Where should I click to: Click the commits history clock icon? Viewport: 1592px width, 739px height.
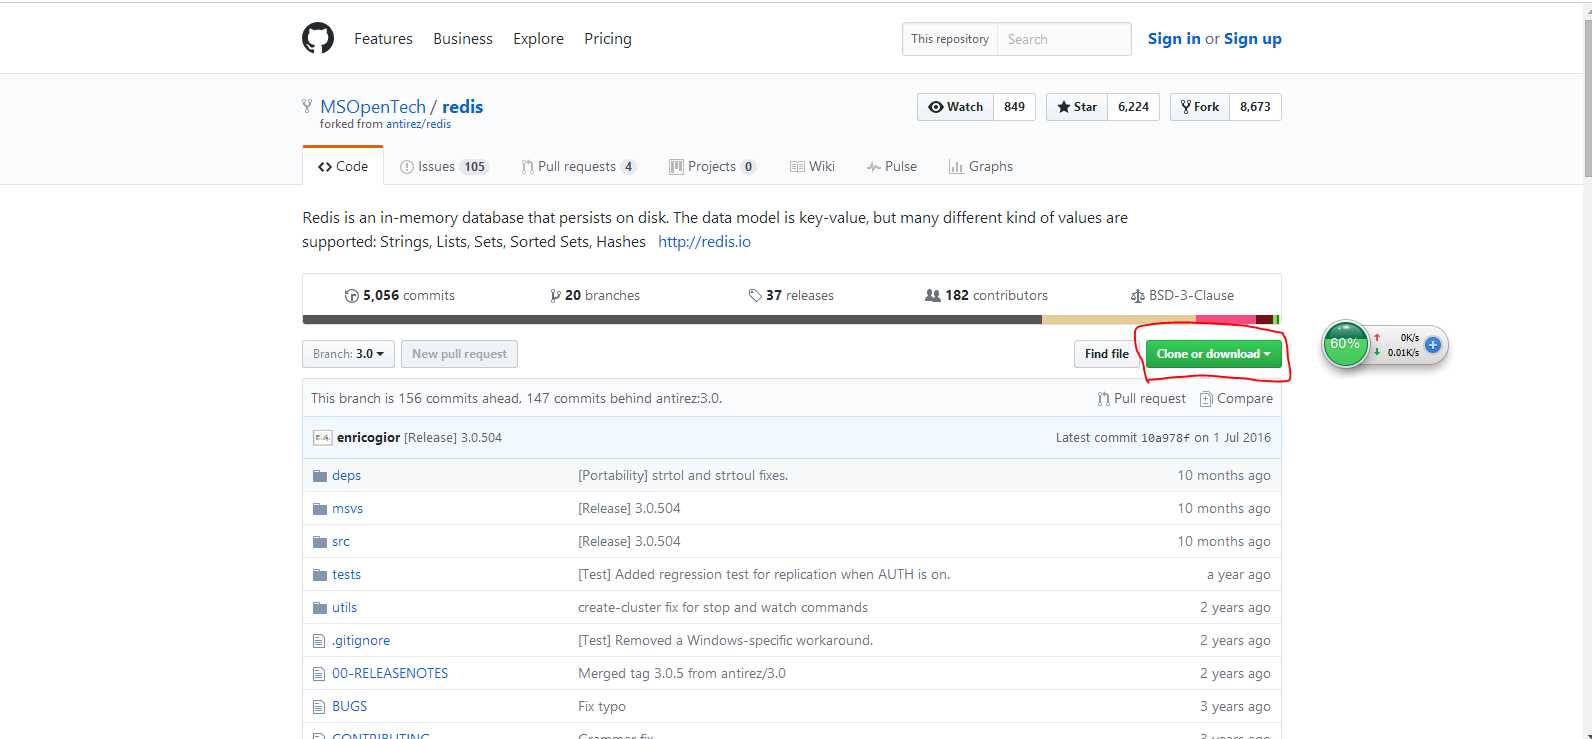coord(351,296)
